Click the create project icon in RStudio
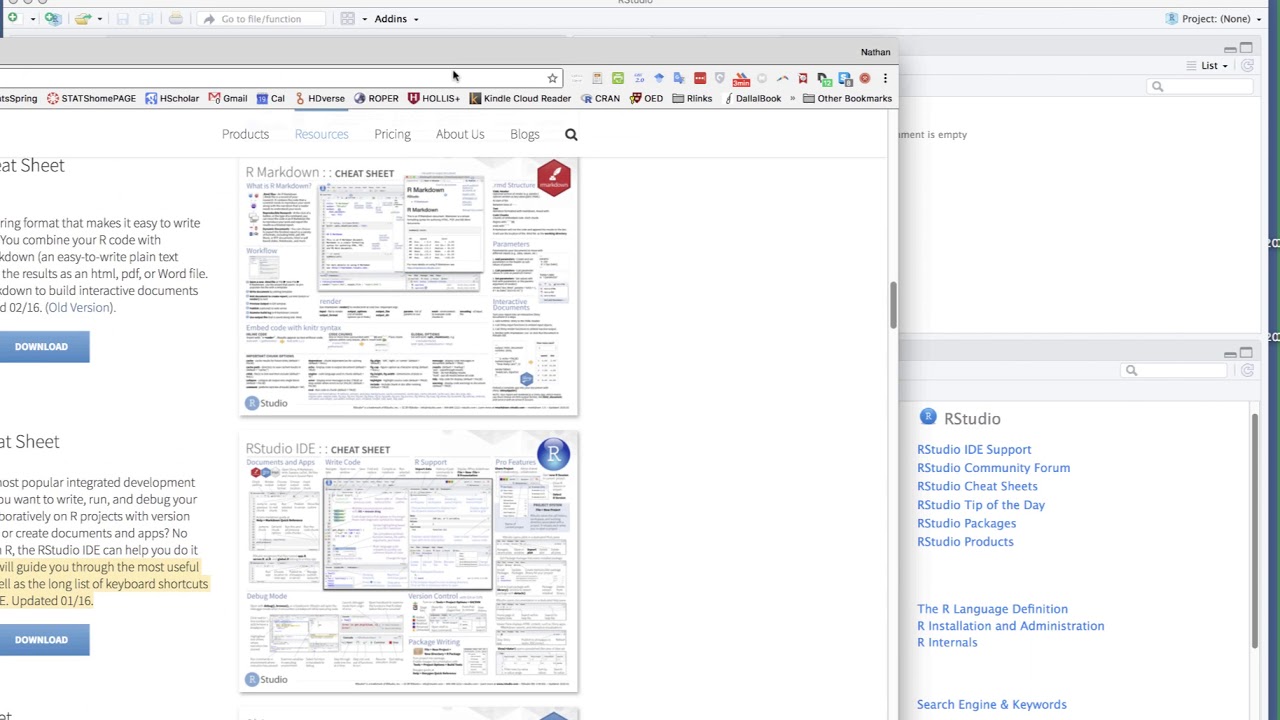1280x720 pixels. tap(52, 18)
